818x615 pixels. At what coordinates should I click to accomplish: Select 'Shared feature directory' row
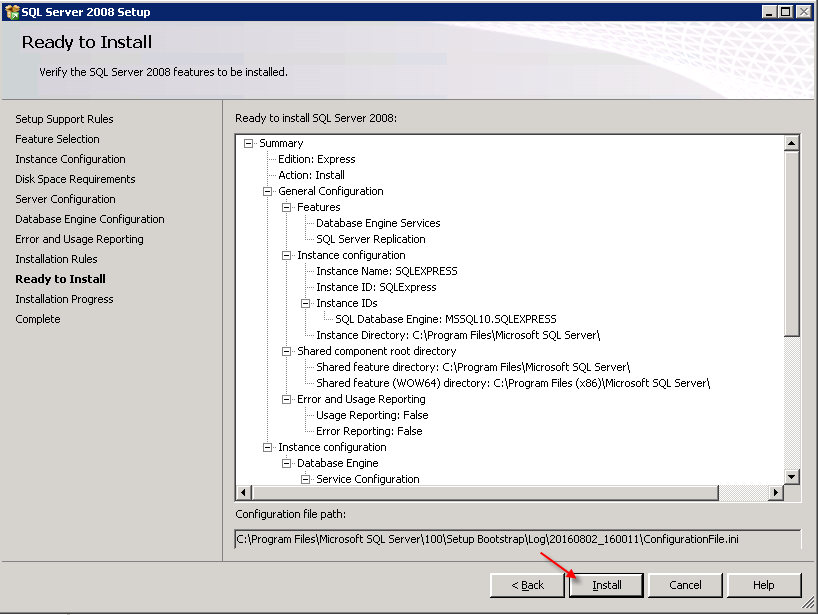pyautogui.click(x=473, y=367)
